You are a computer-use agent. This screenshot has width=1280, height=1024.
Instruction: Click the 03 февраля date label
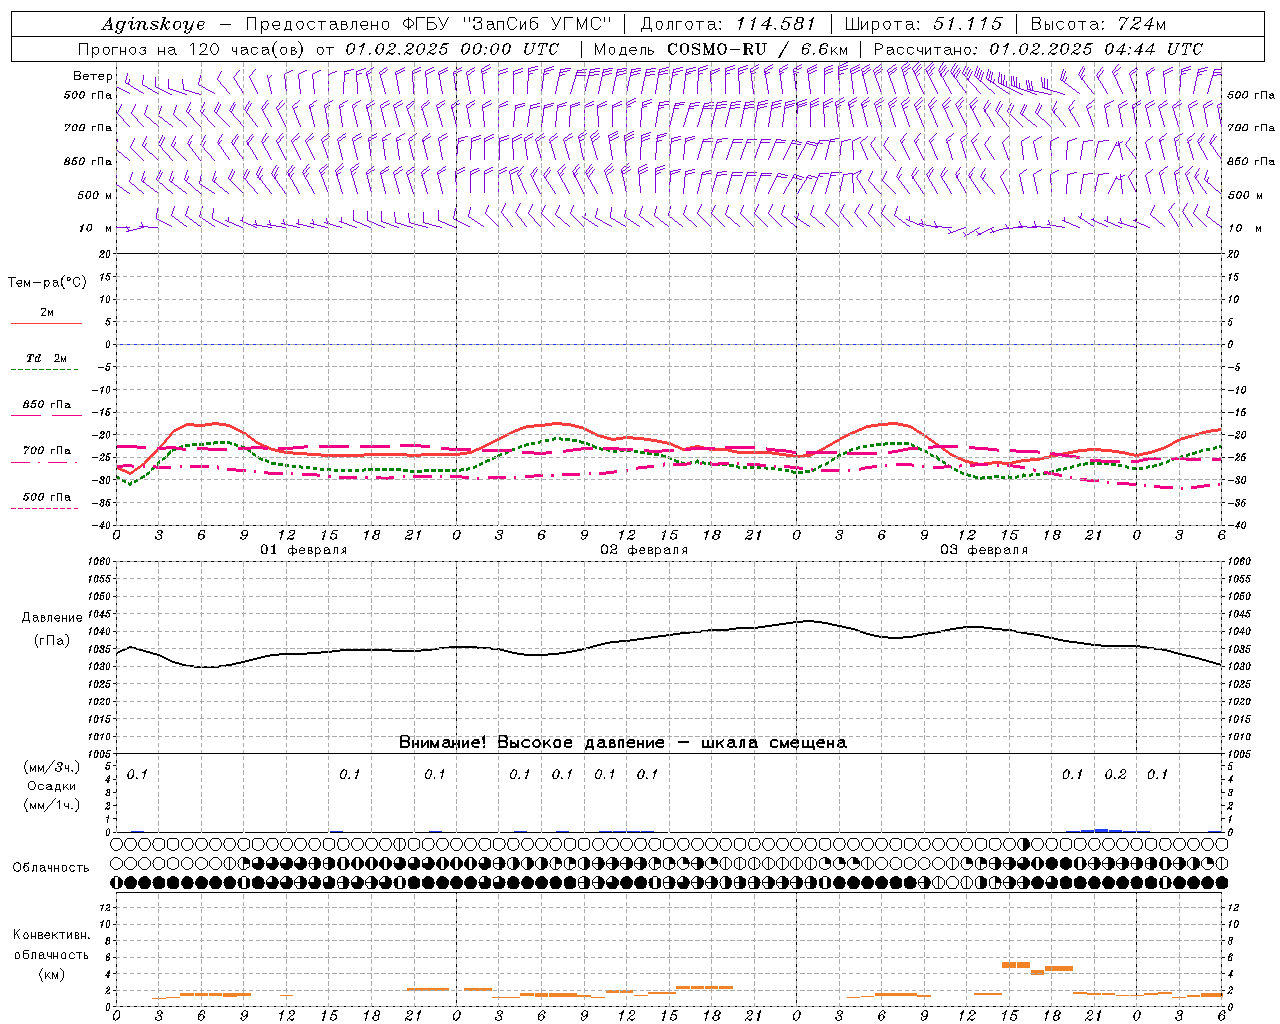pyautogui.click(x=984, y=550)
